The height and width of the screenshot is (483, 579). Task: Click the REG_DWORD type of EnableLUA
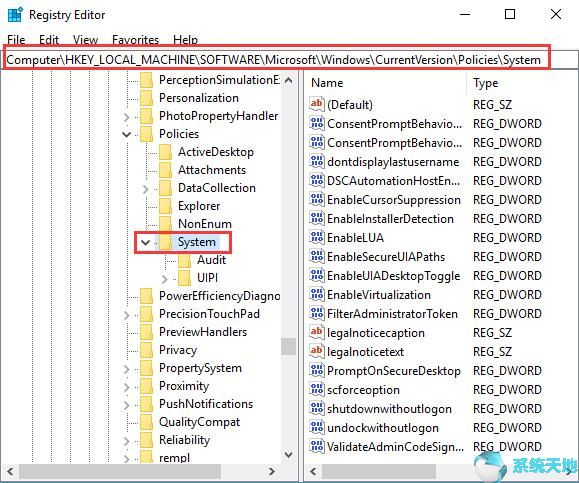click(x=507, y=237)
